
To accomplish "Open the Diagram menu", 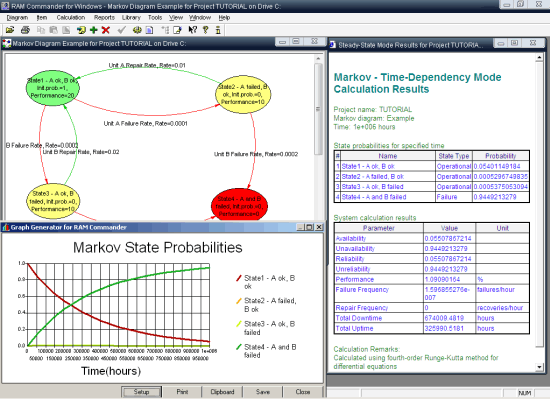I will pyautogui.click(x=17, y=18).
